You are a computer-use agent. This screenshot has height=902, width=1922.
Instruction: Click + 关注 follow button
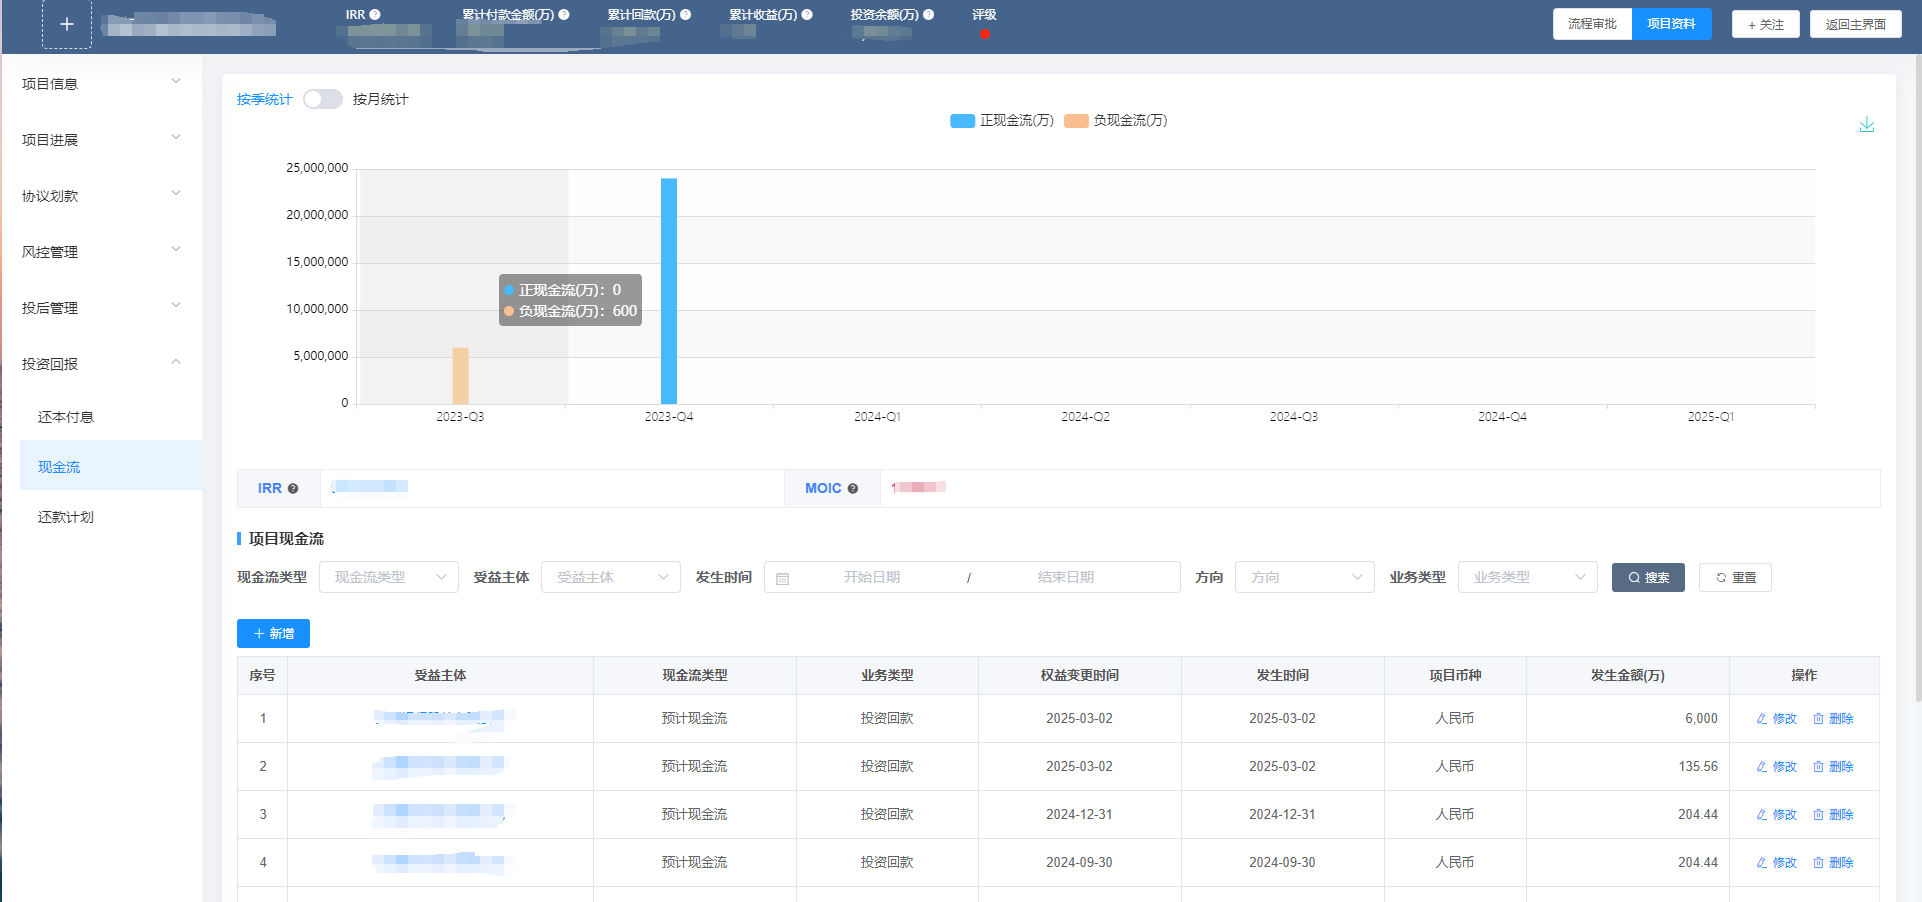click(1766, 24)
